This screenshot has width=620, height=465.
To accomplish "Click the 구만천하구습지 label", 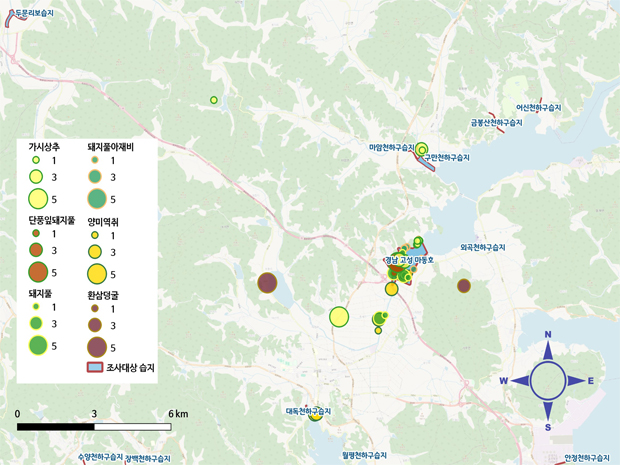I will (447, 158).
